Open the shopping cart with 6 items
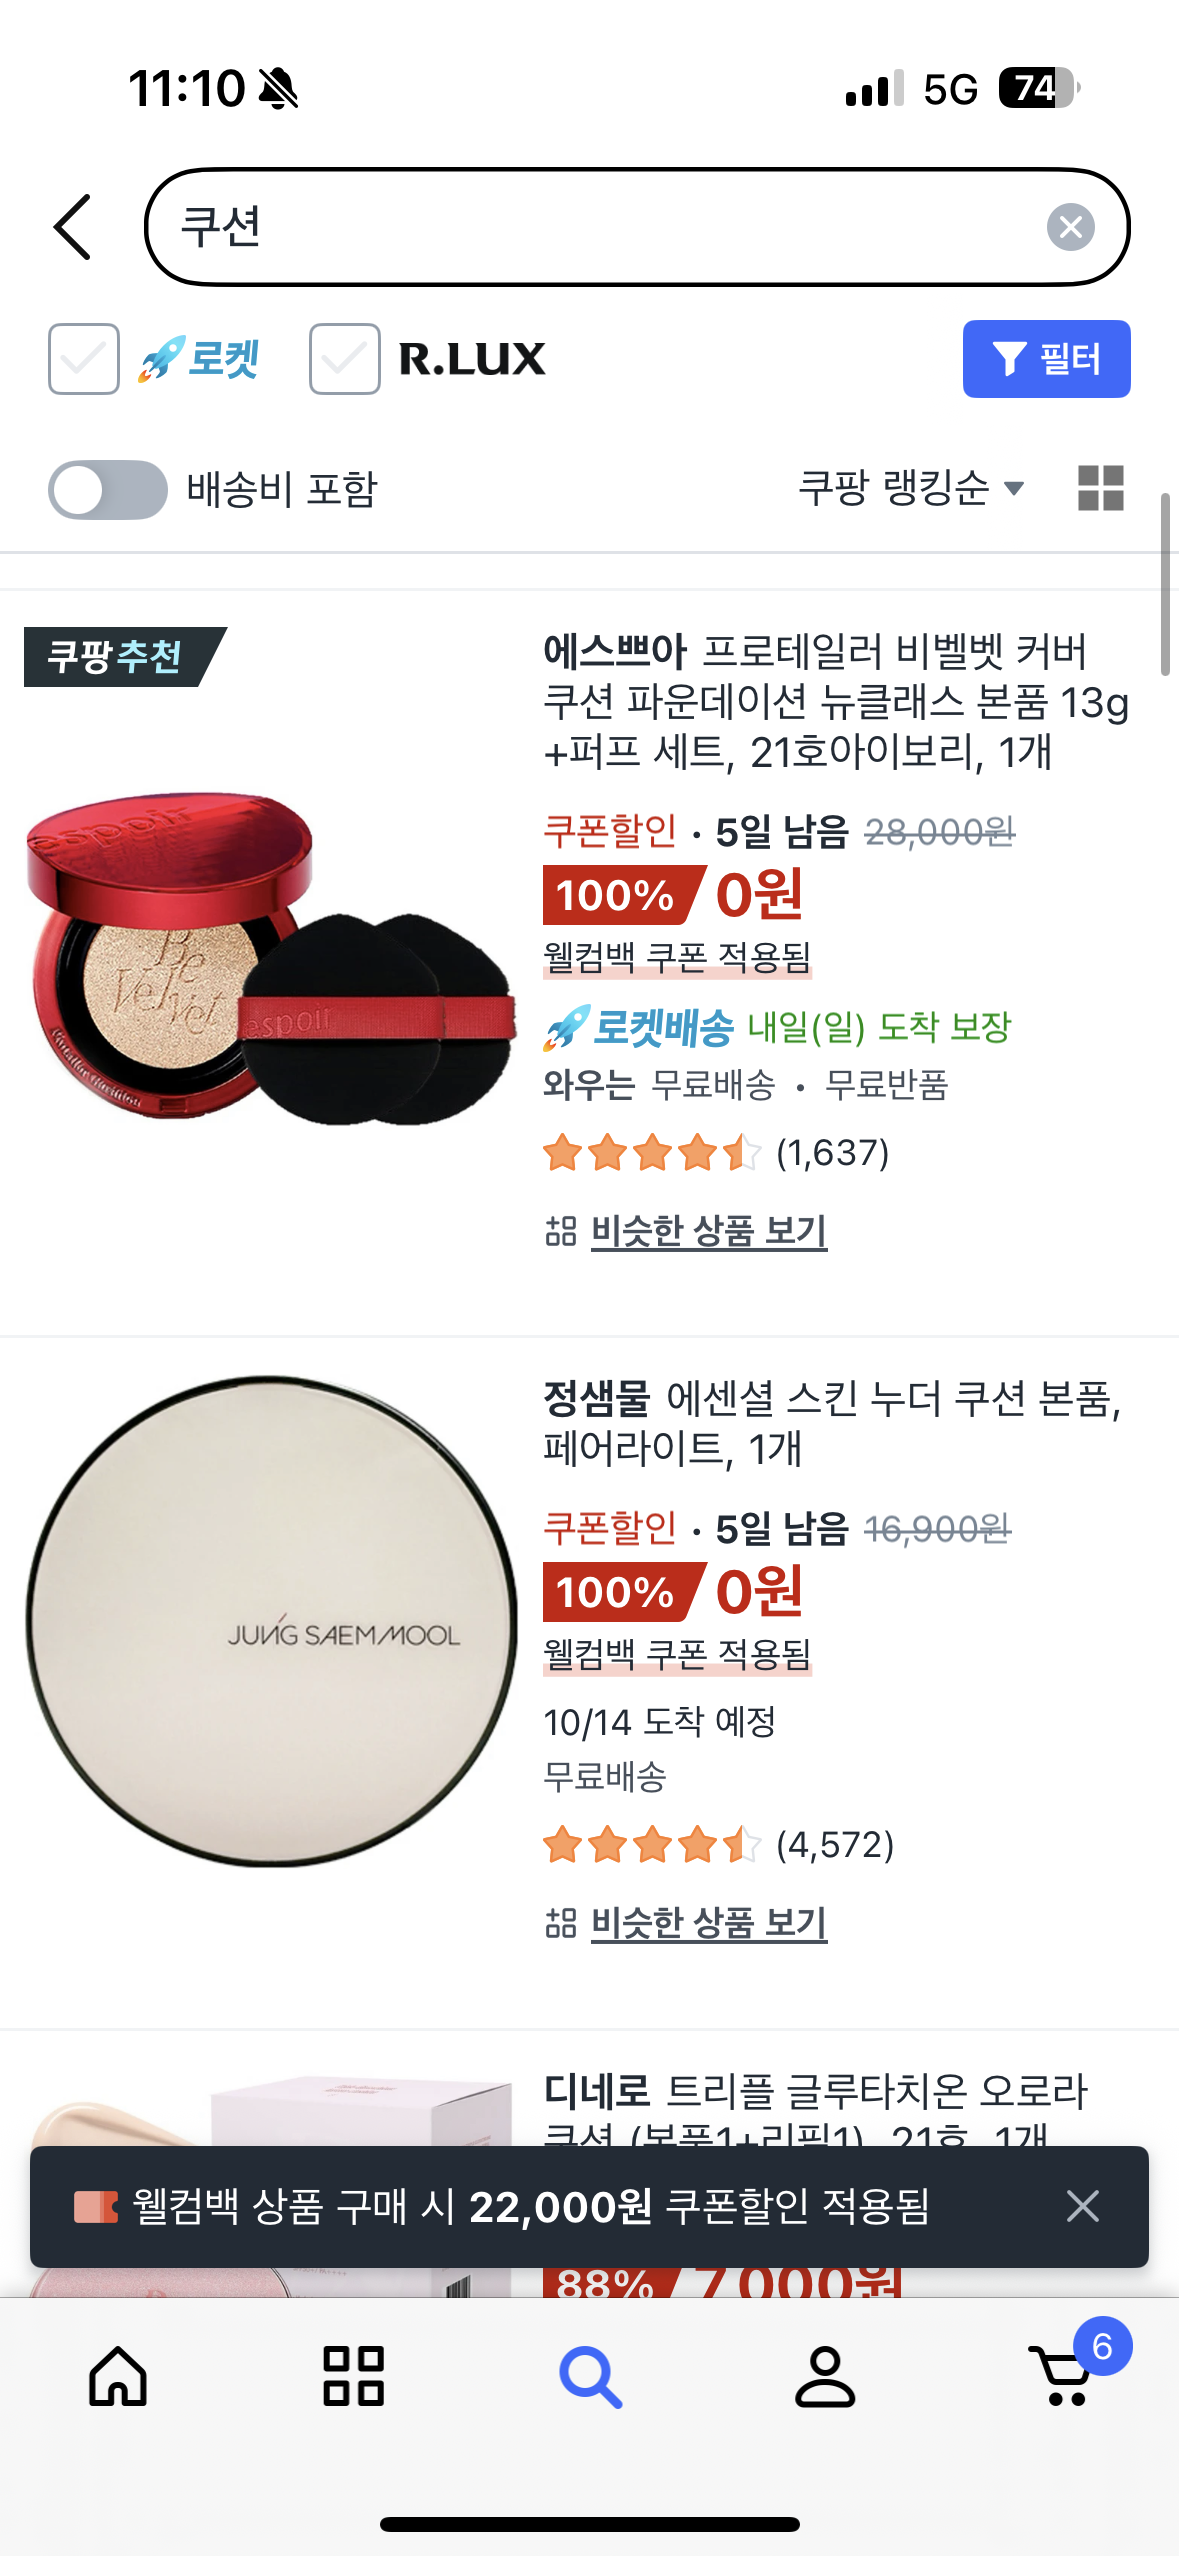Image resolution: width=1179 pixels, height=2556 pixels. [1071, 2368]
